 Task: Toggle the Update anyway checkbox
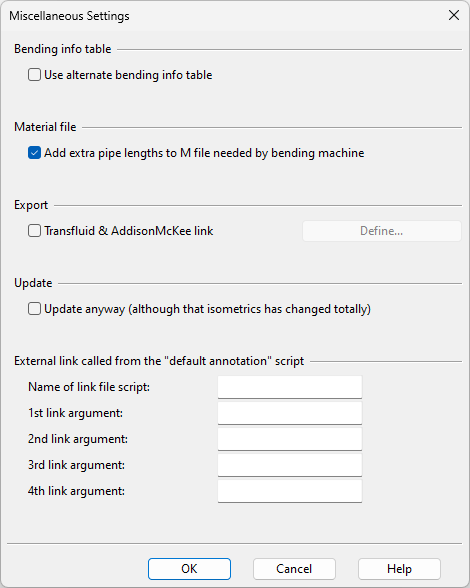tap(34, 309)
